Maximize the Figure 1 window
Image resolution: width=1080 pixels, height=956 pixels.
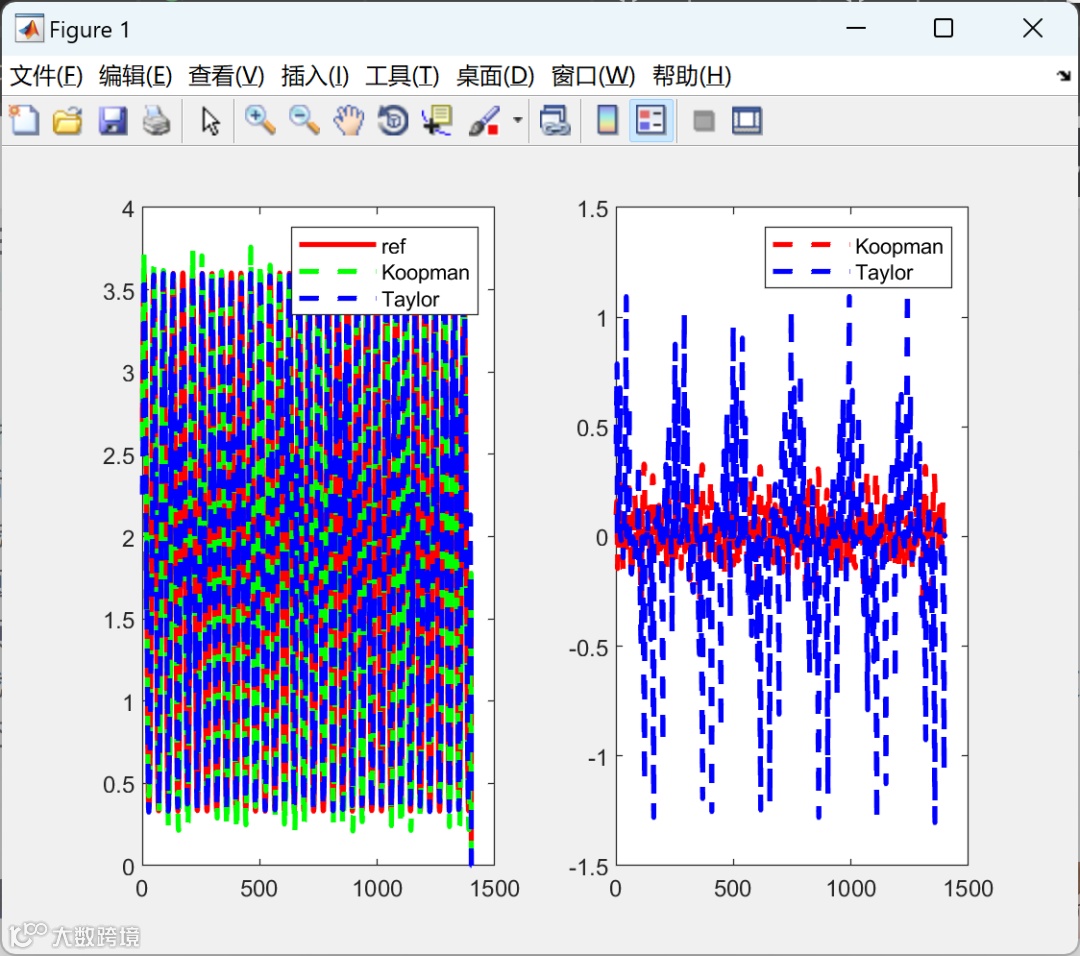(x=943, y=28)
